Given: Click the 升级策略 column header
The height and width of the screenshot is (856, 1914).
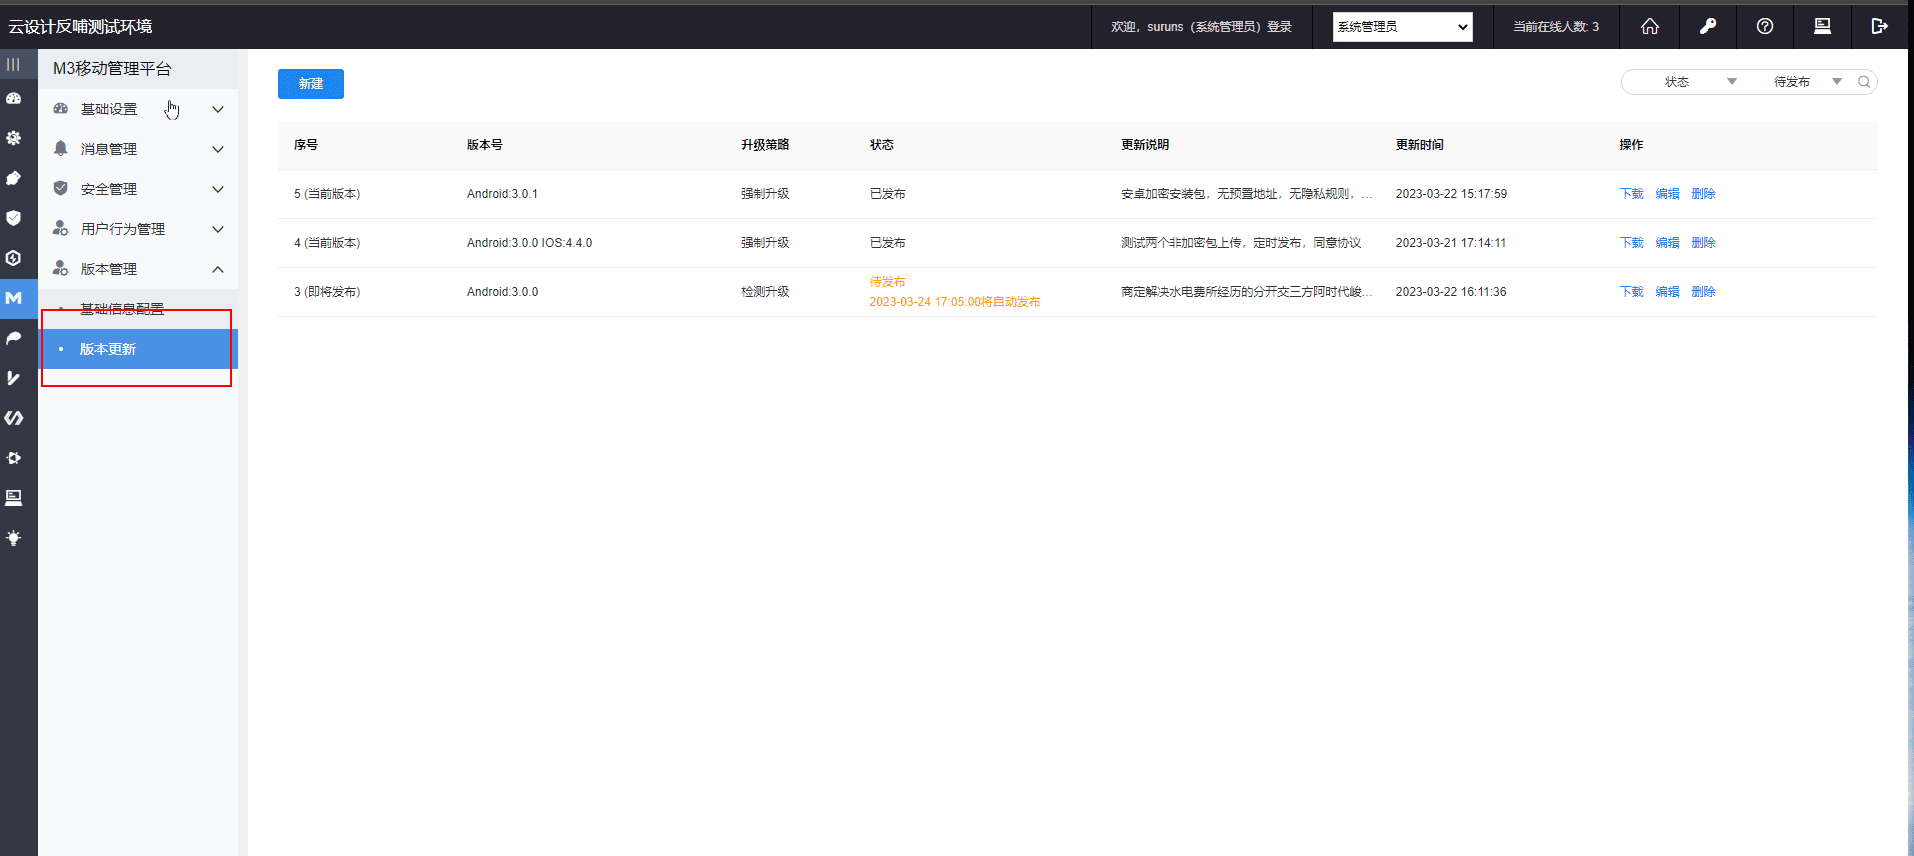Looking at the screenshot, I should click(x=765, y=145).
